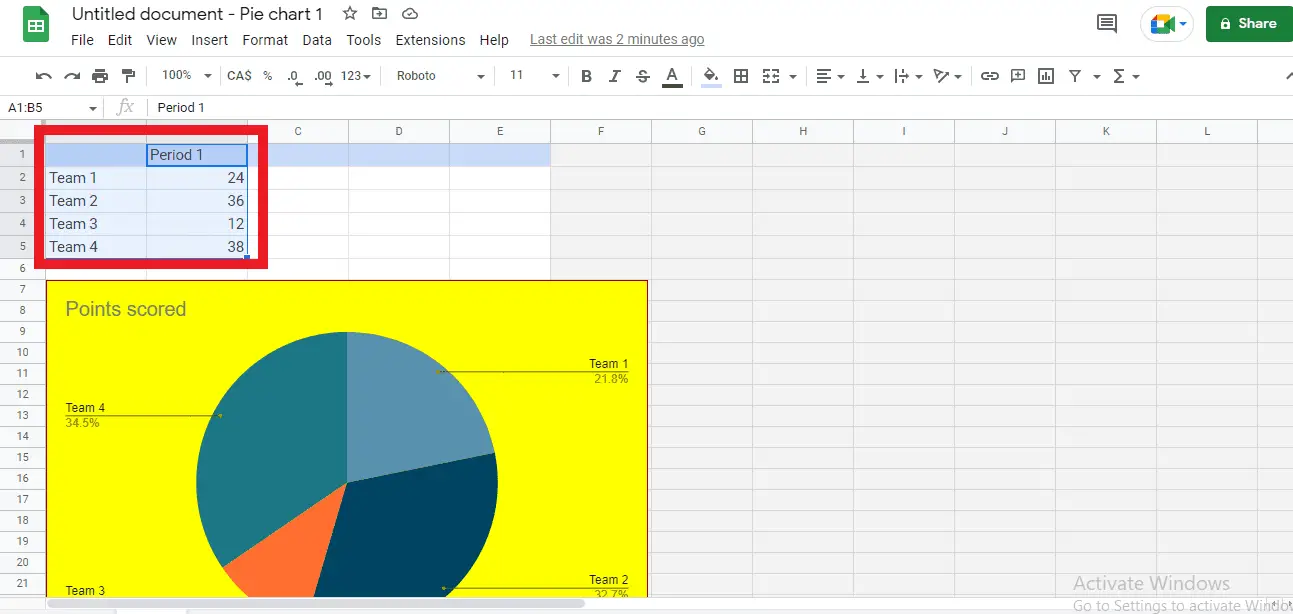This screenshot has height=614, width=1293.
Task: Toggle bold formatting
Action: 586,76
